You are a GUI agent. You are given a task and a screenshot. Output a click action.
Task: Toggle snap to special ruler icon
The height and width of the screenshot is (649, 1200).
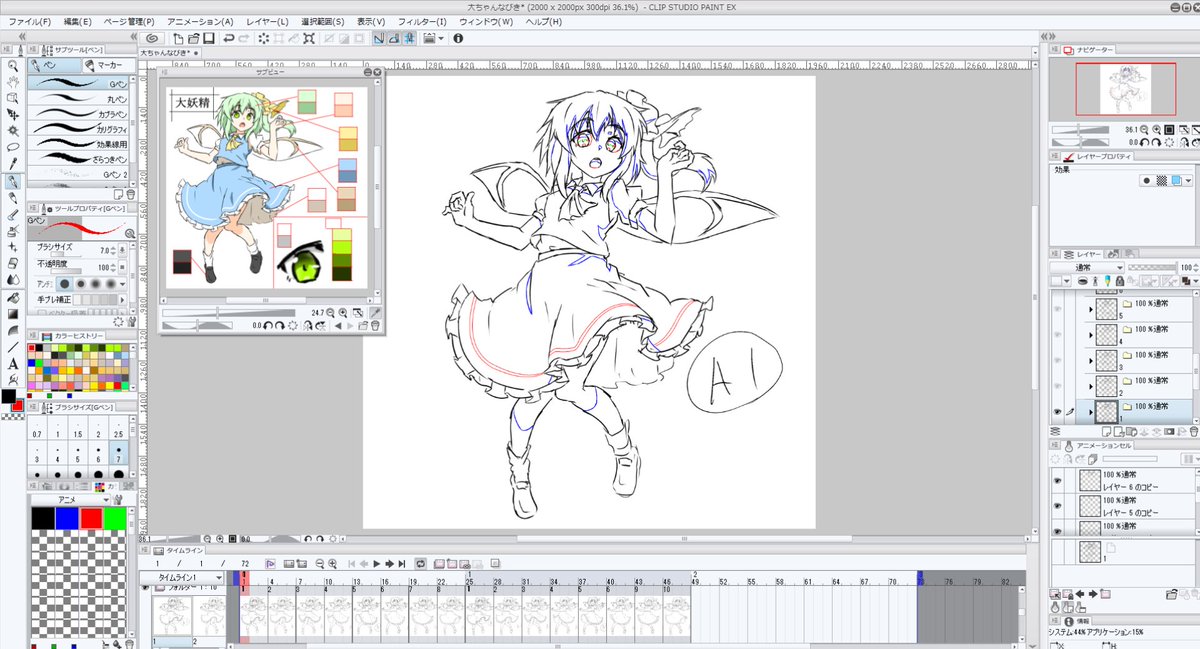(394, 38)
